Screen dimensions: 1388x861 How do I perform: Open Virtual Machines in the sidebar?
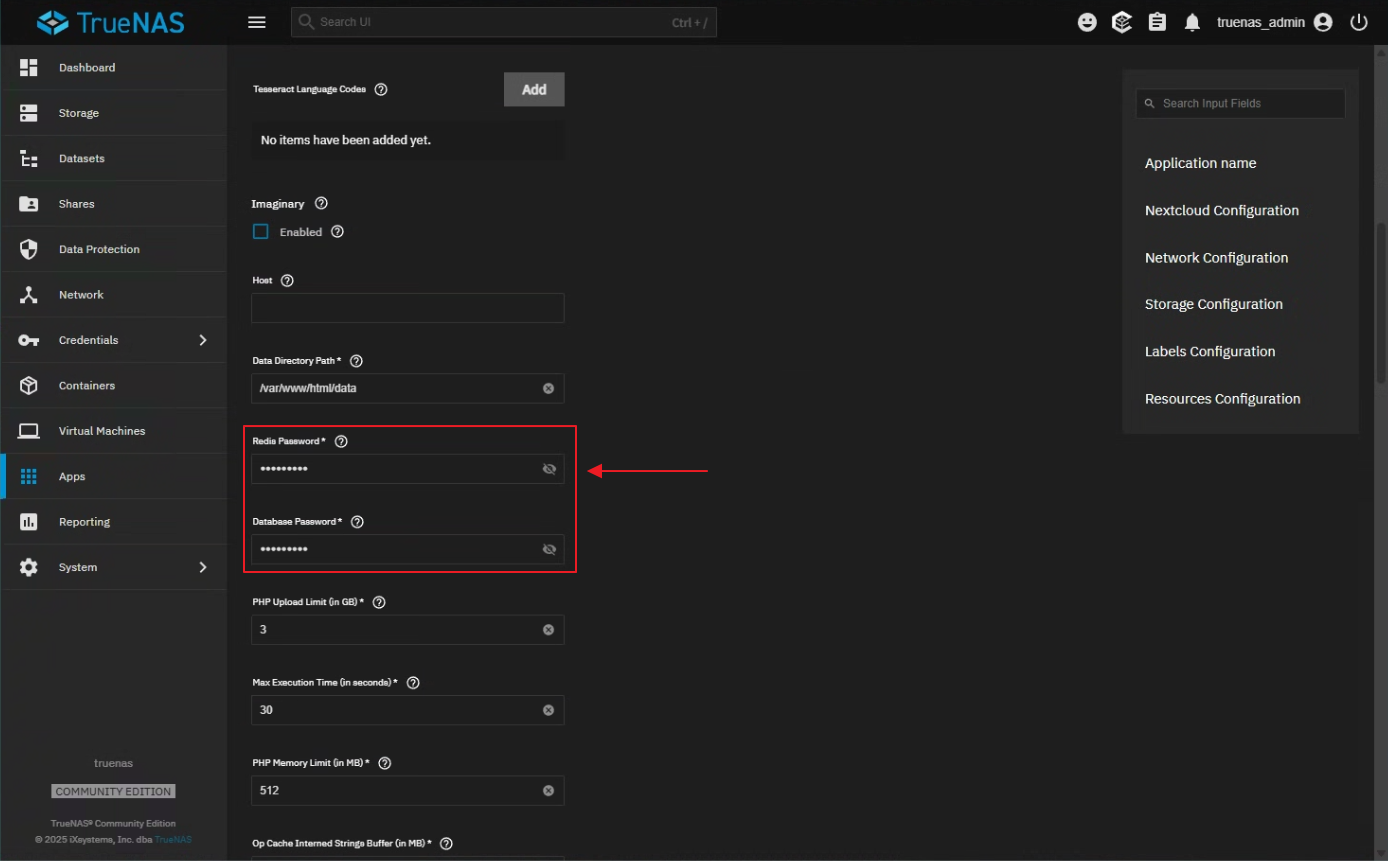(114, 431)
